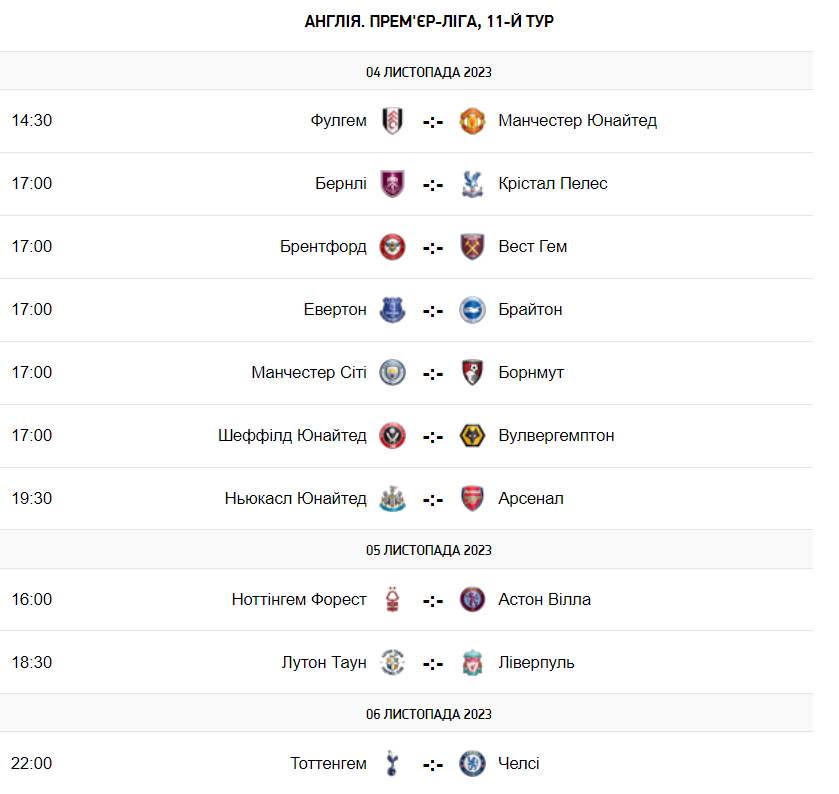Click the Arsenal club crest
The height and width of the screenshot is (794, 839).
click(x=472, y=499)
